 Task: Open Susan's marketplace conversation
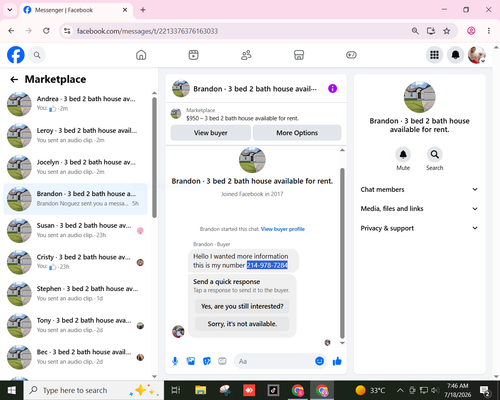point(75,230)
